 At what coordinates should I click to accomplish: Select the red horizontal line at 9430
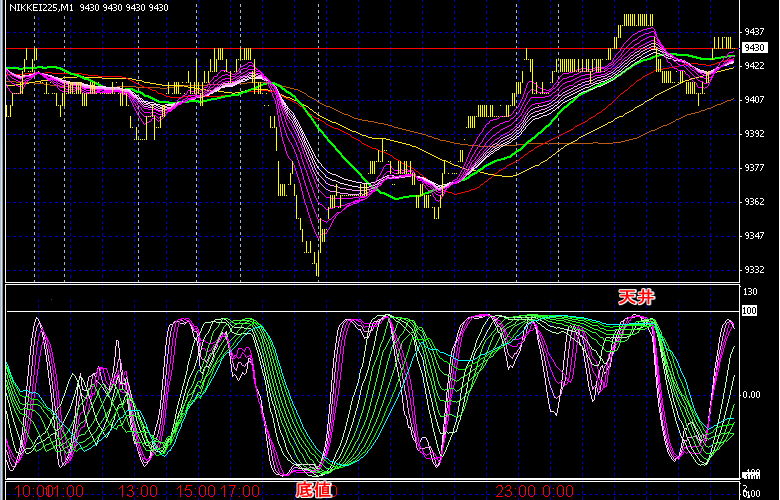[400, 48]
